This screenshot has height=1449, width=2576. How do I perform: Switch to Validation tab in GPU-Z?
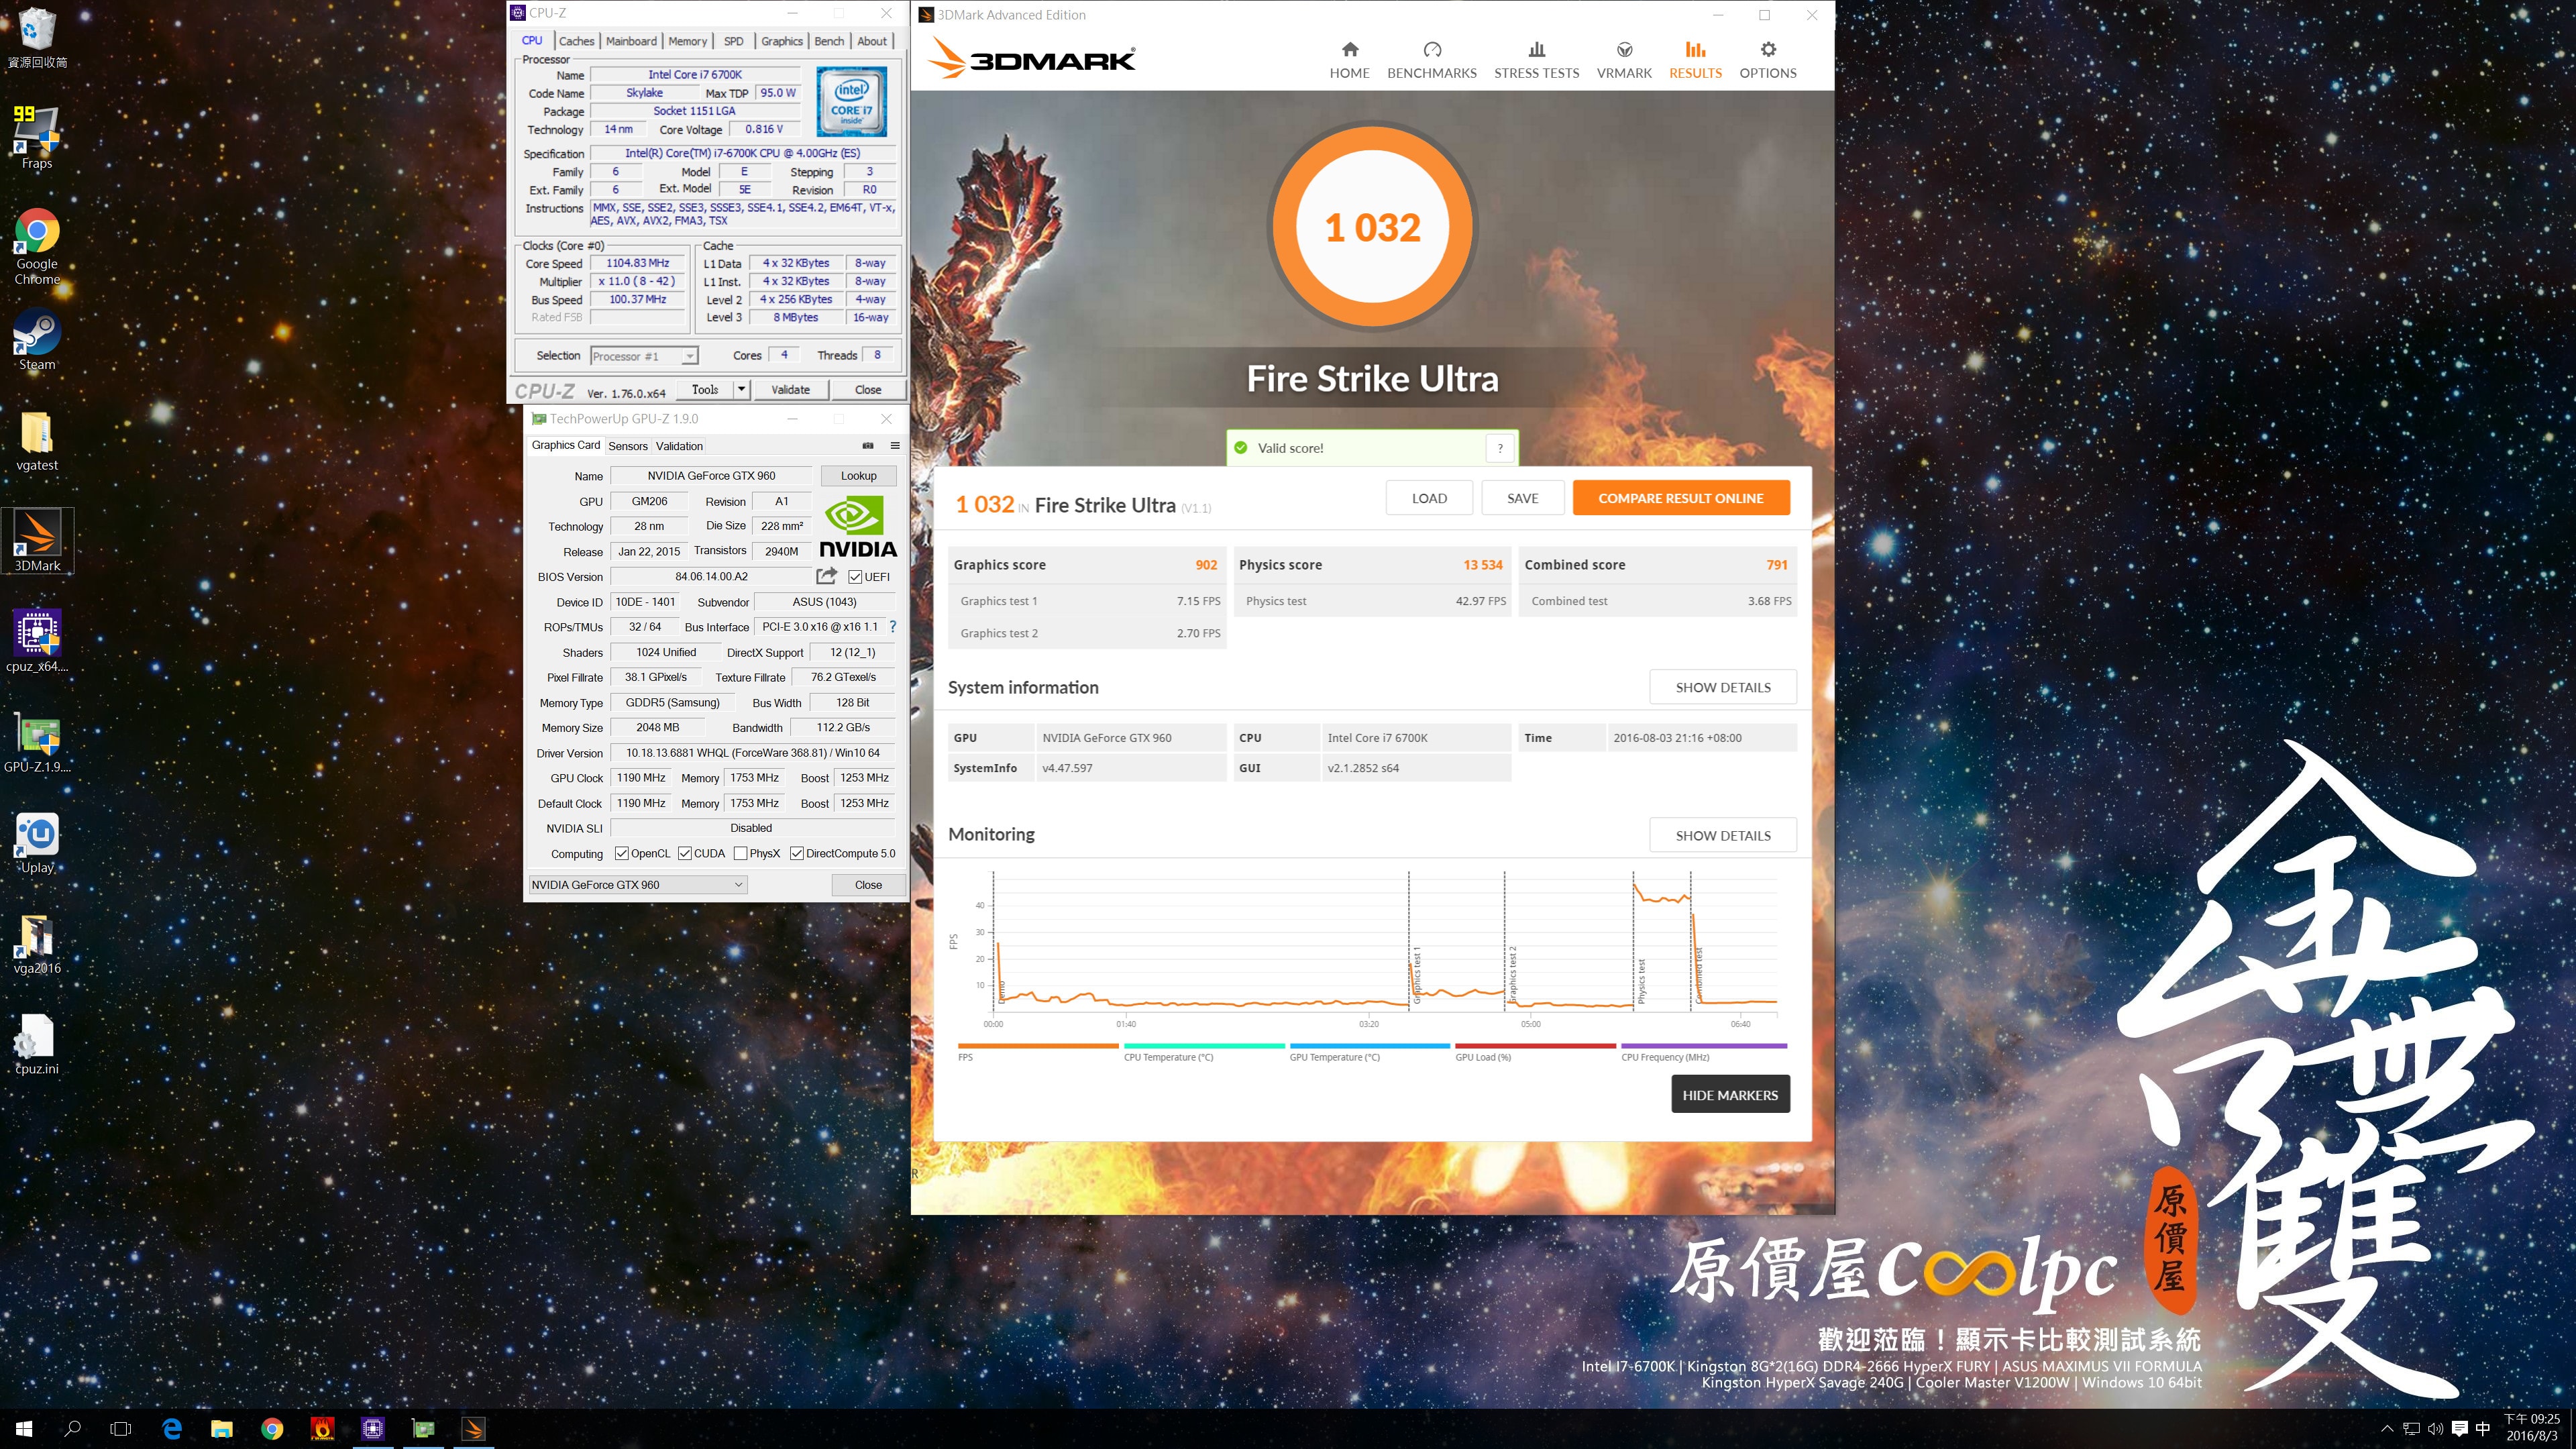click(679, 446)
